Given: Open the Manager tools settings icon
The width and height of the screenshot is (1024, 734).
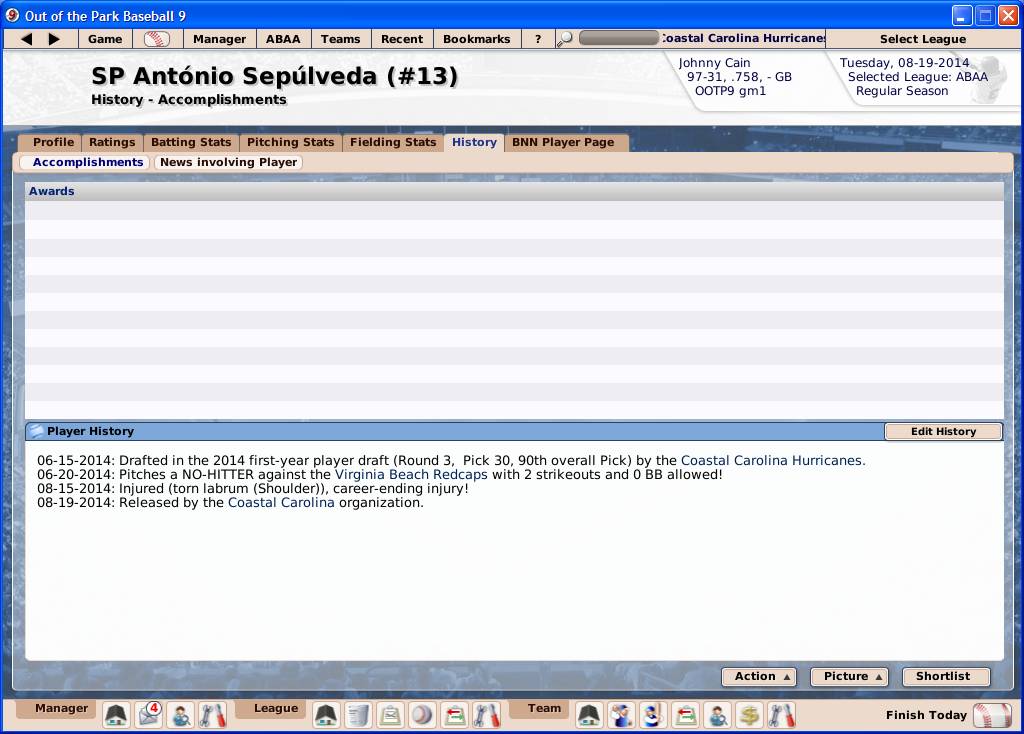Looking at the screenshot, I should tap(212, 715).
